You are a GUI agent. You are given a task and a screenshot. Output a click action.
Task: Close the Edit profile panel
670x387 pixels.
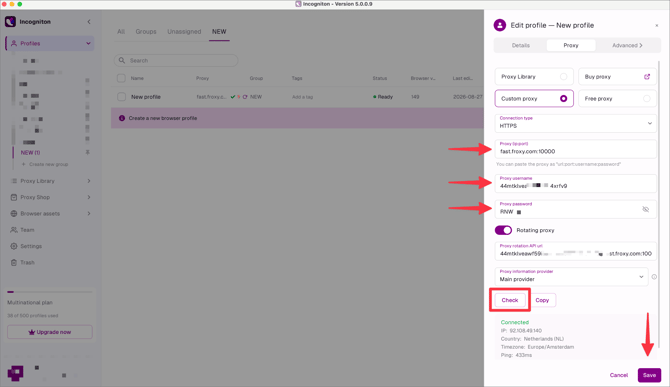point(657,26)
